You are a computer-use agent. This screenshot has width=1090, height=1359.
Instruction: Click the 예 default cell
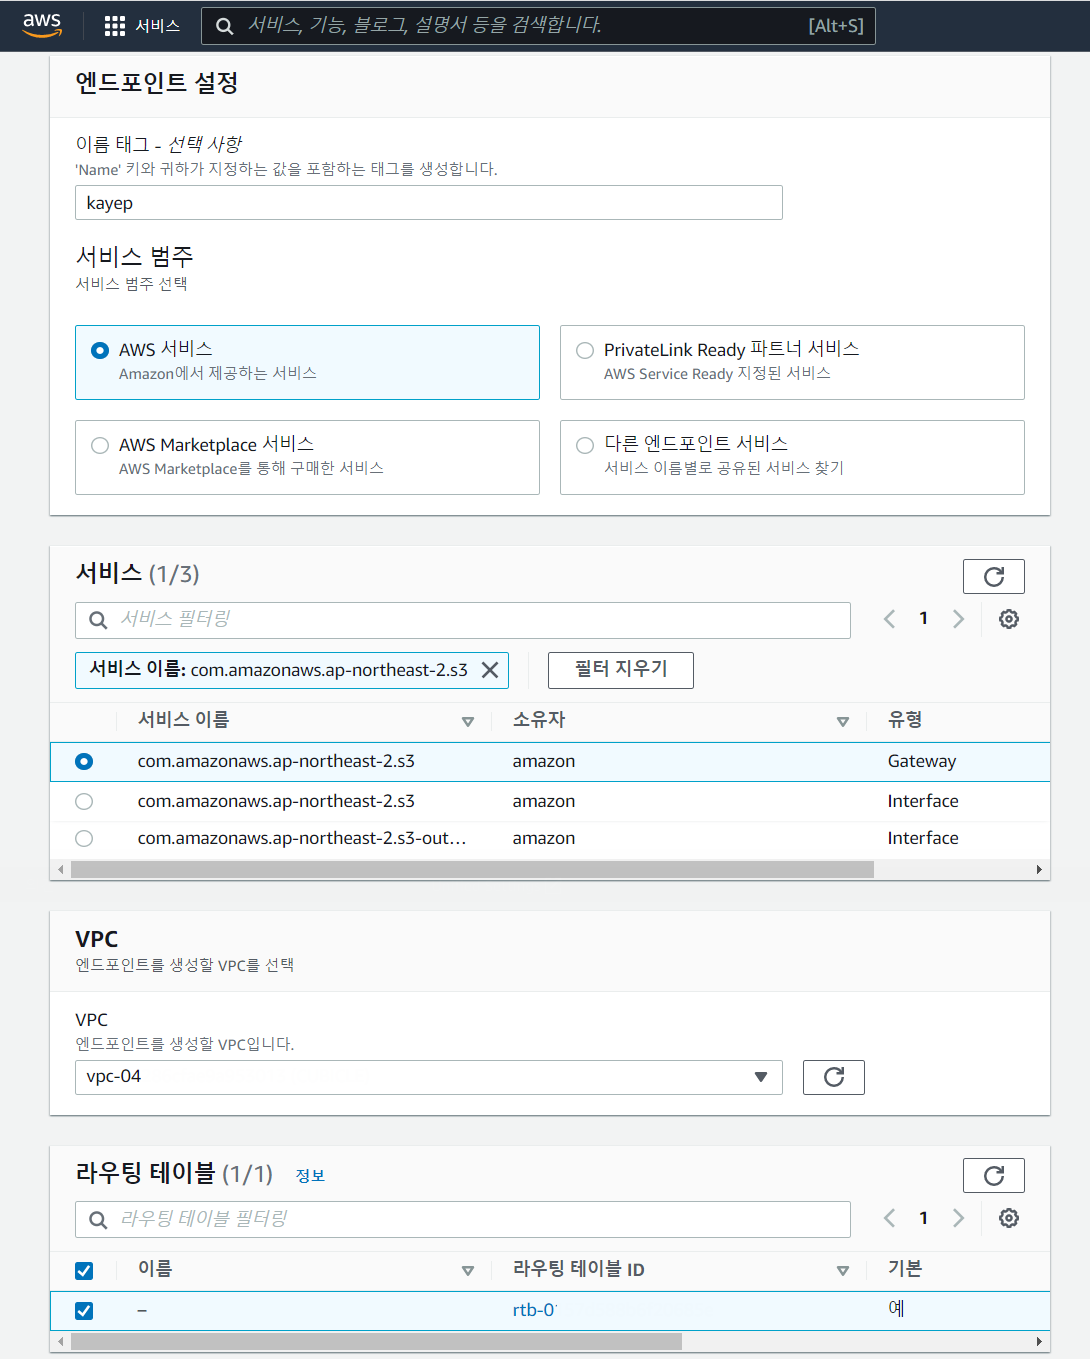(x=896, y=1308)
